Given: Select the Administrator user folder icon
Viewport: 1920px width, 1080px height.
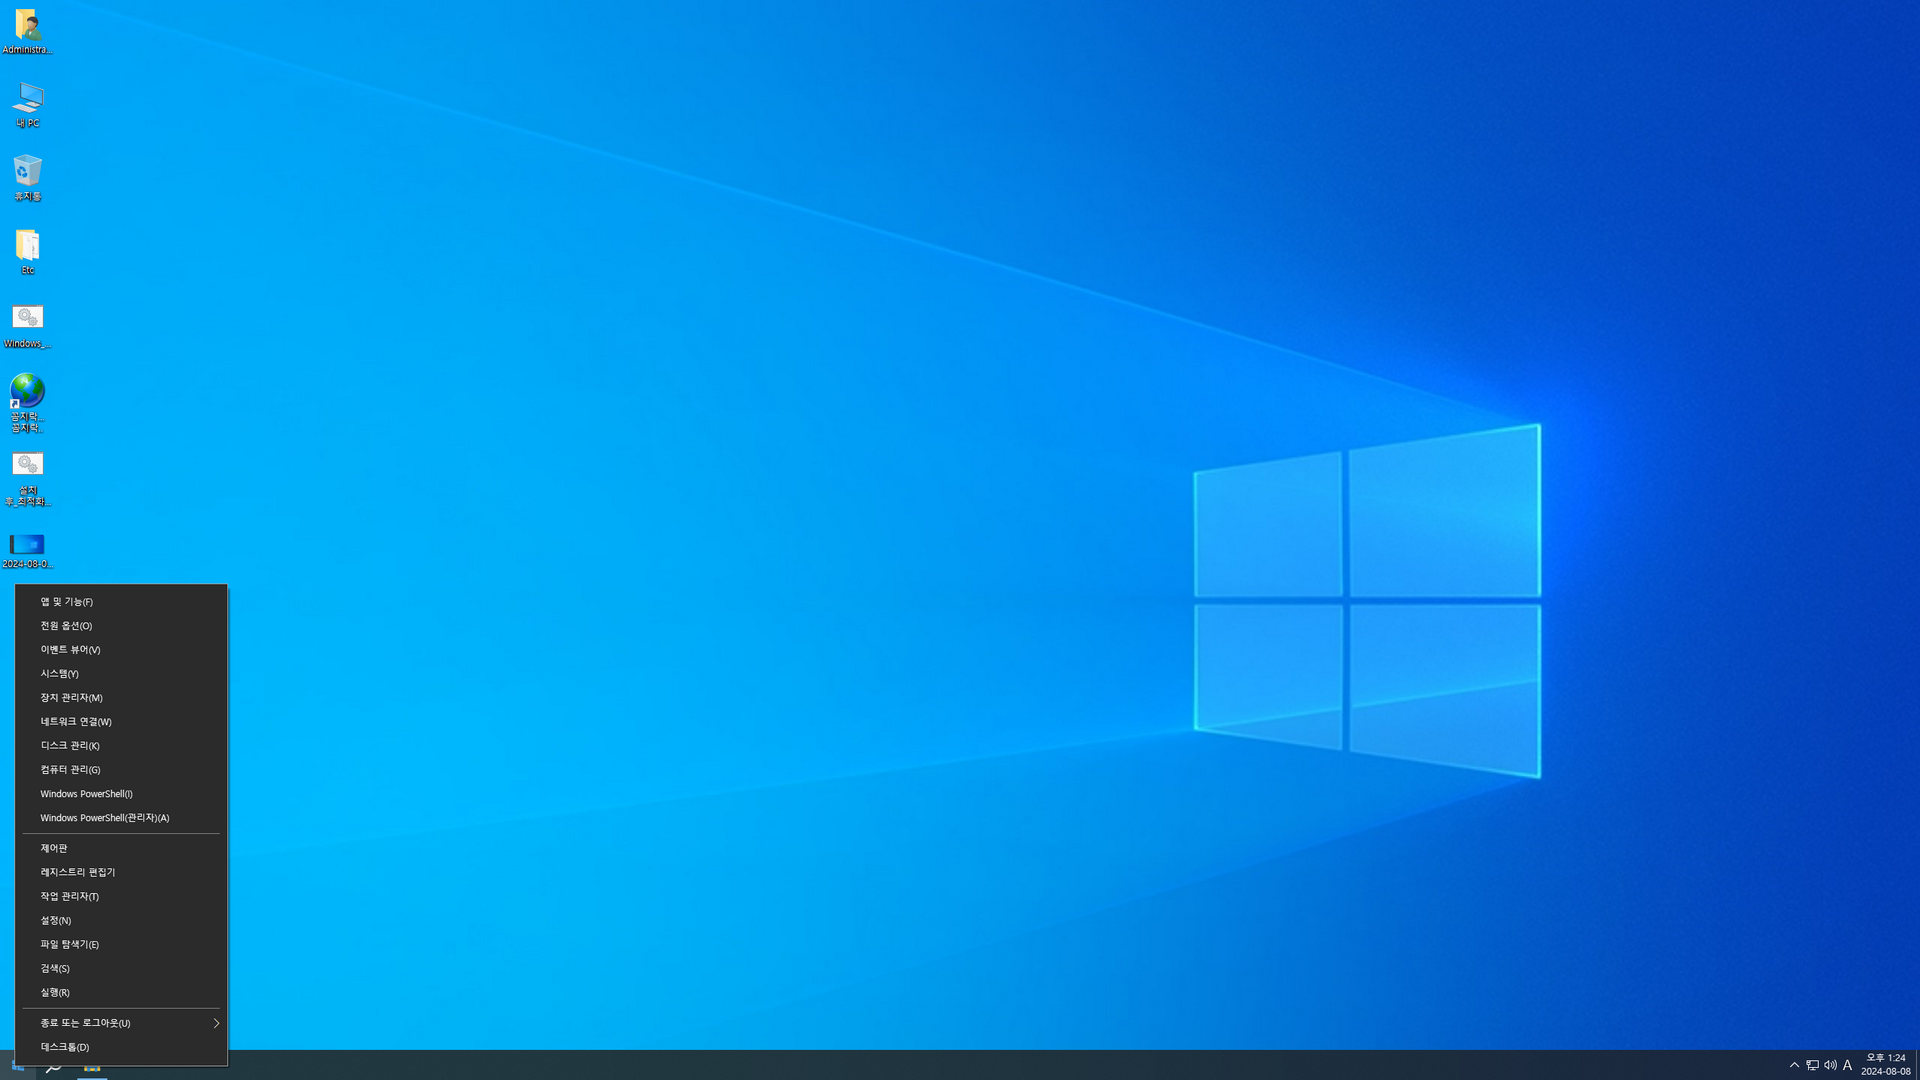Looking at the screenshot, I should click(x=27, y=27).
